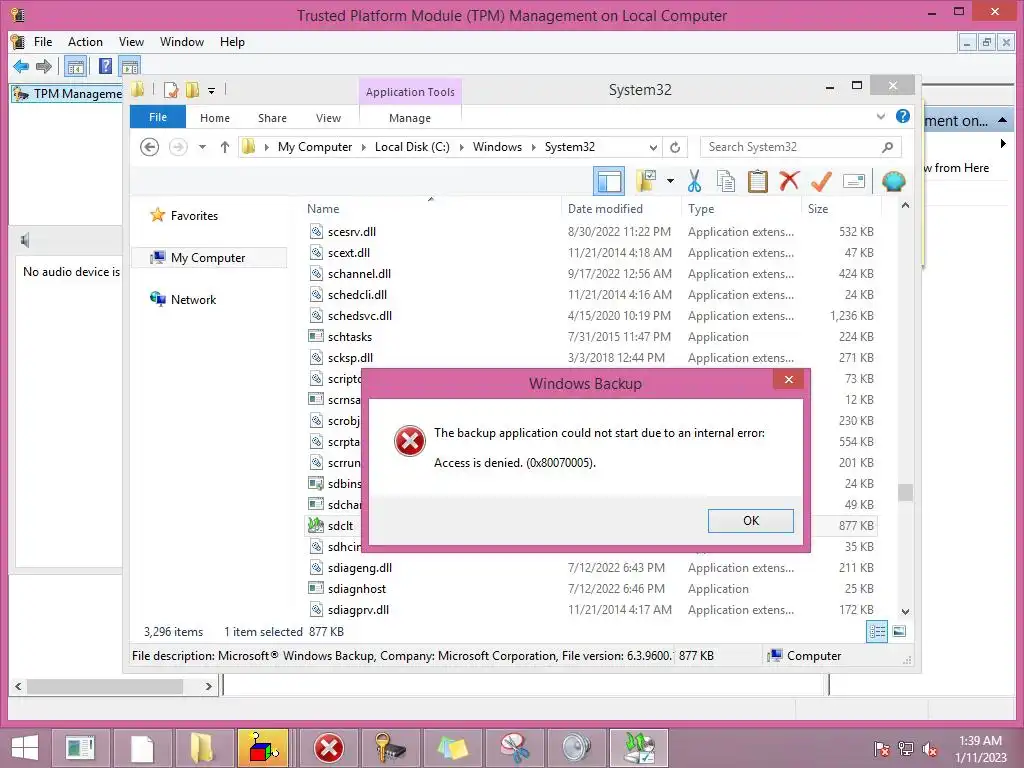
Task: Expand the address bar history dropdown
Action: (x=652, y=147)
